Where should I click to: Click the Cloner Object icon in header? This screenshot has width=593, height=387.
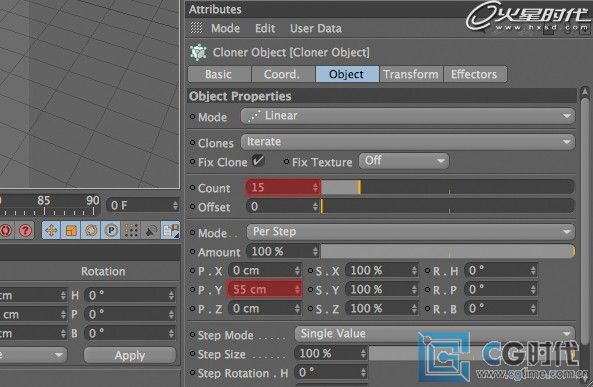click(198, 53)
